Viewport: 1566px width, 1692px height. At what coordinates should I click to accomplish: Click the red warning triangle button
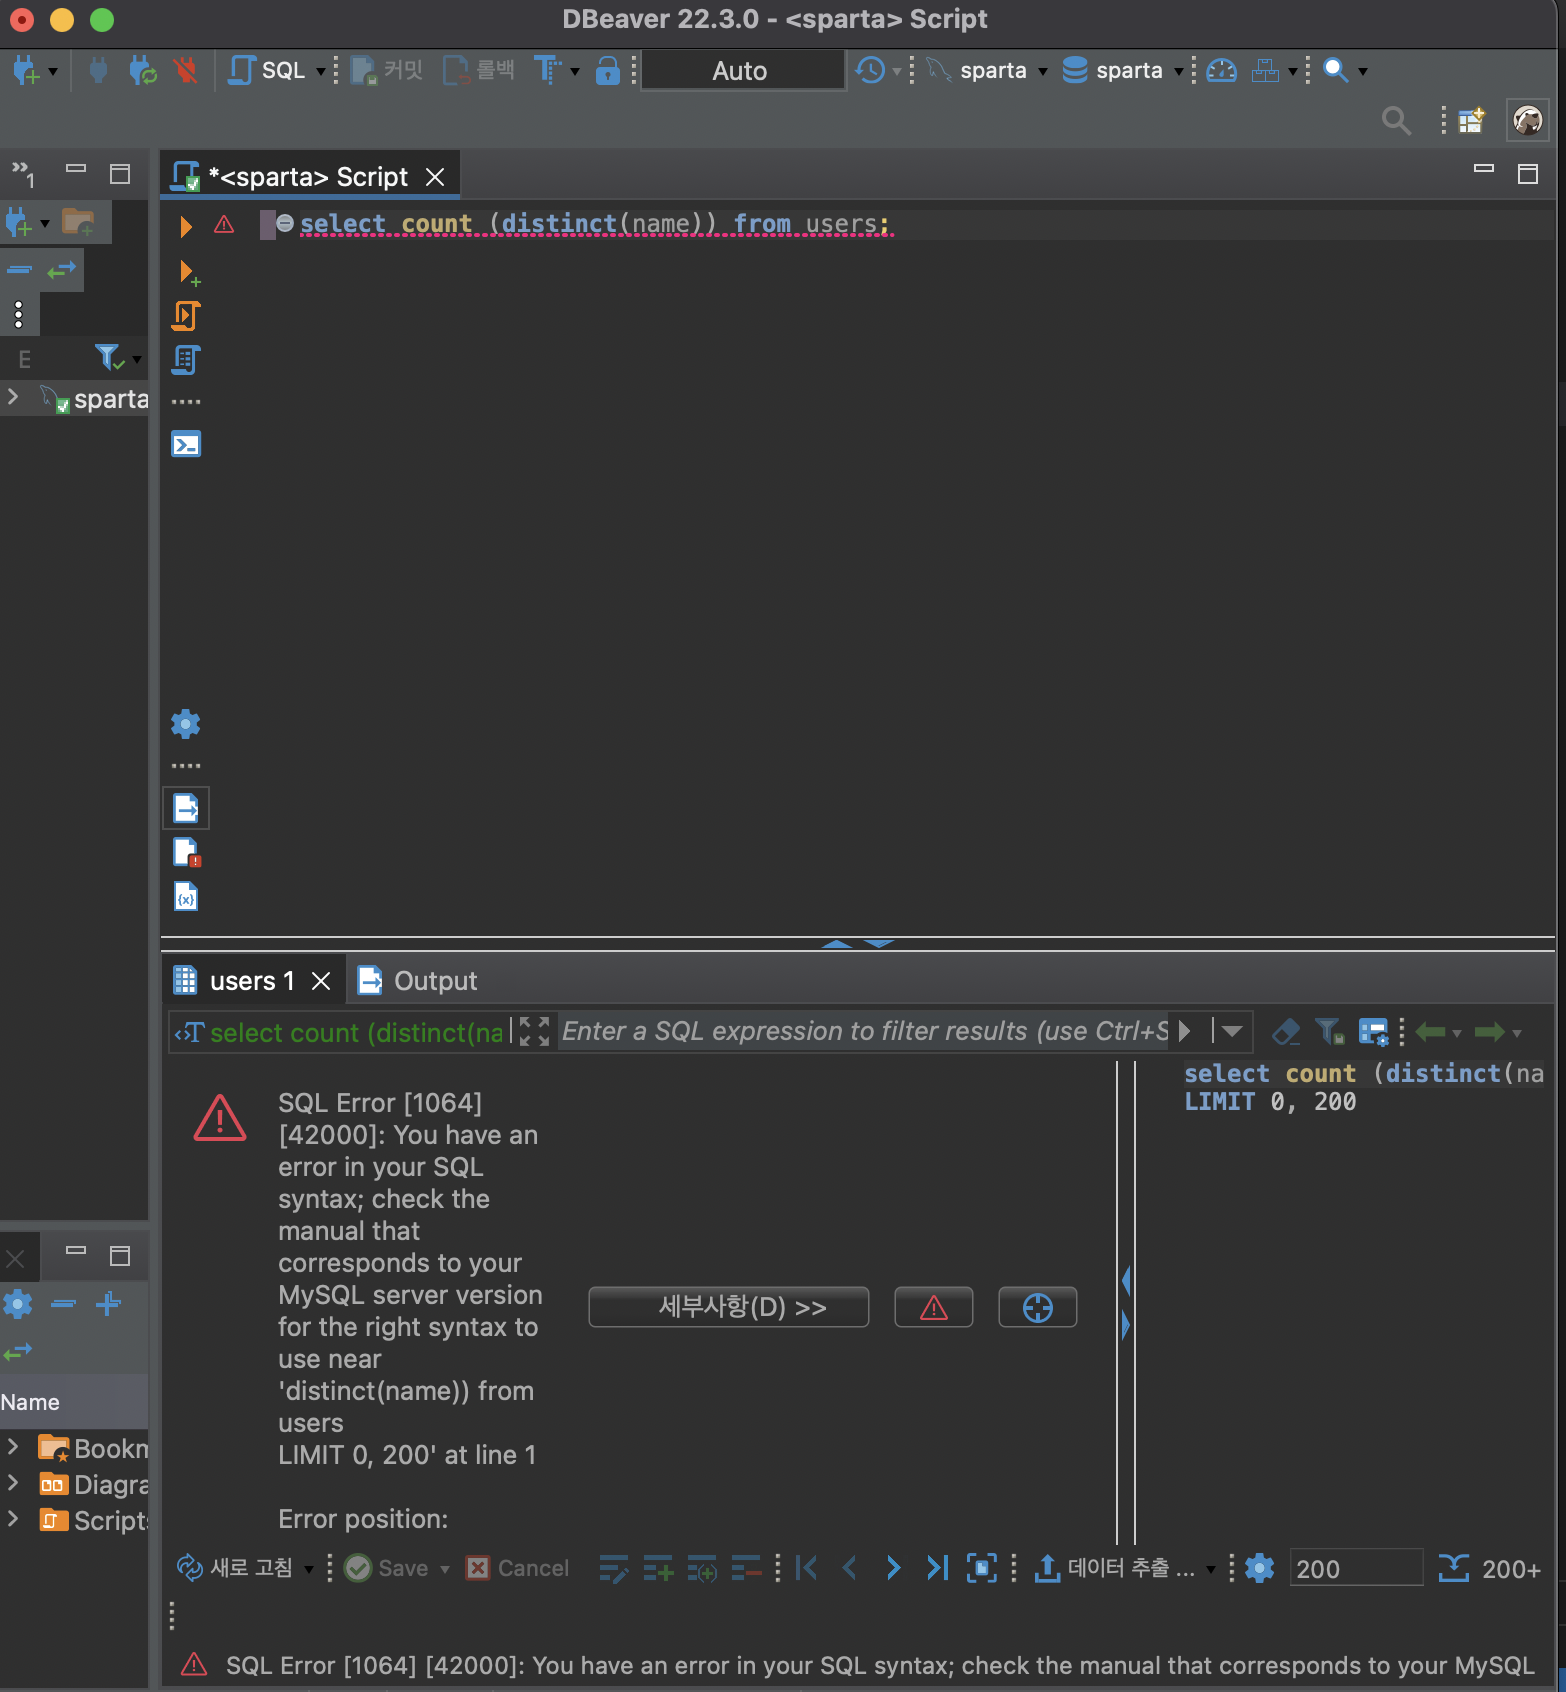click(x=934, y=1307)
